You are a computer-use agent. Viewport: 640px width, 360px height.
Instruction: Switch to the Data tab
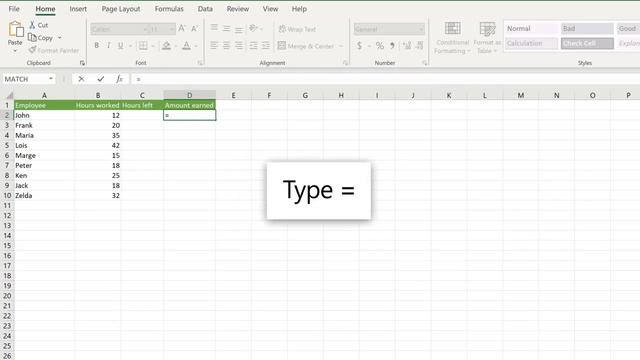click(x=205, y=9)
